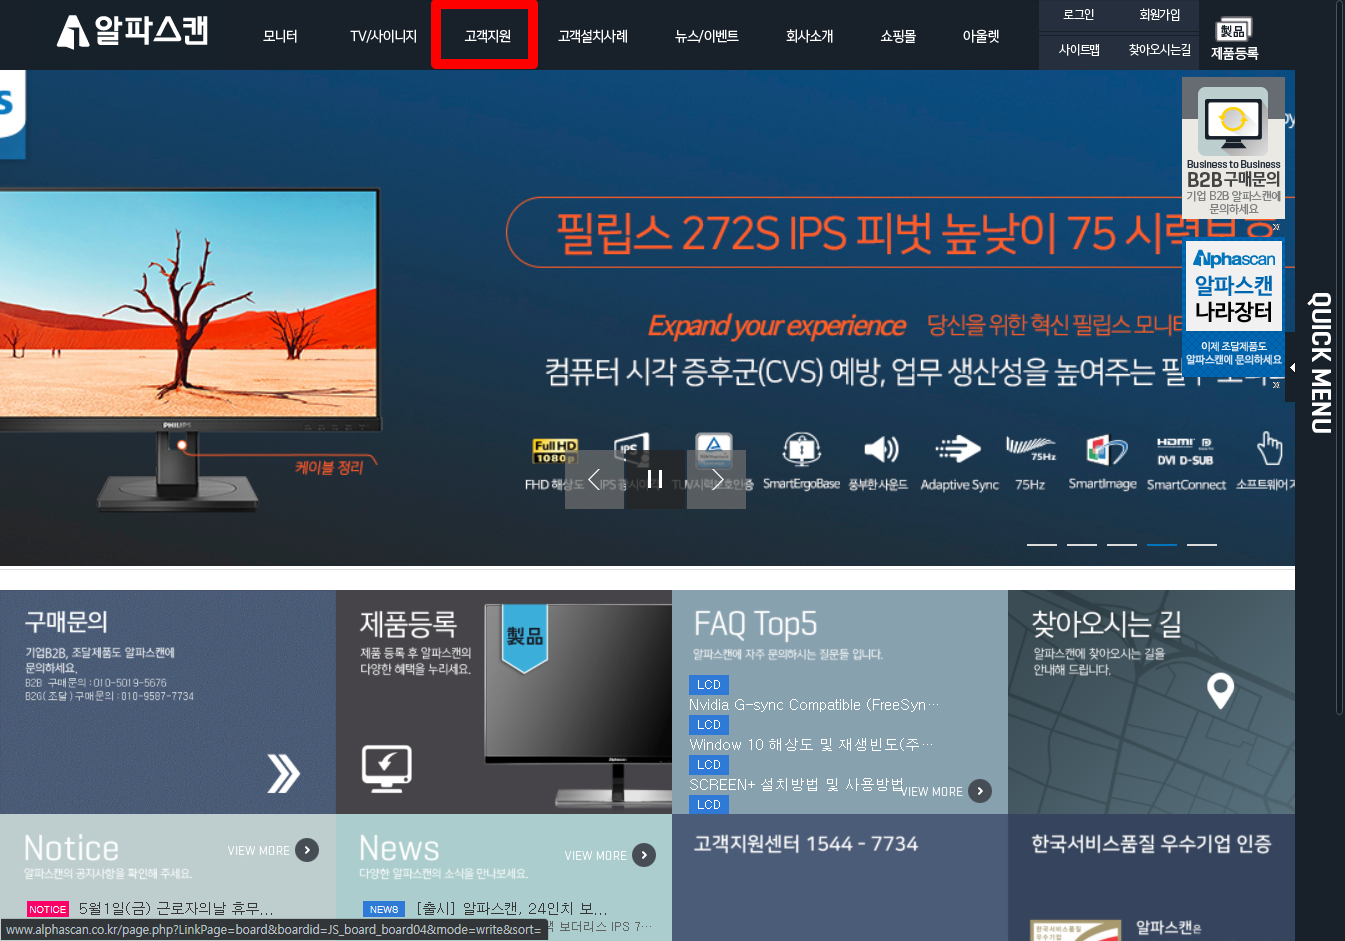Click the map pin location icon
The height and width of the screenshot is (941, 1345).
(x=1220, y=690)
